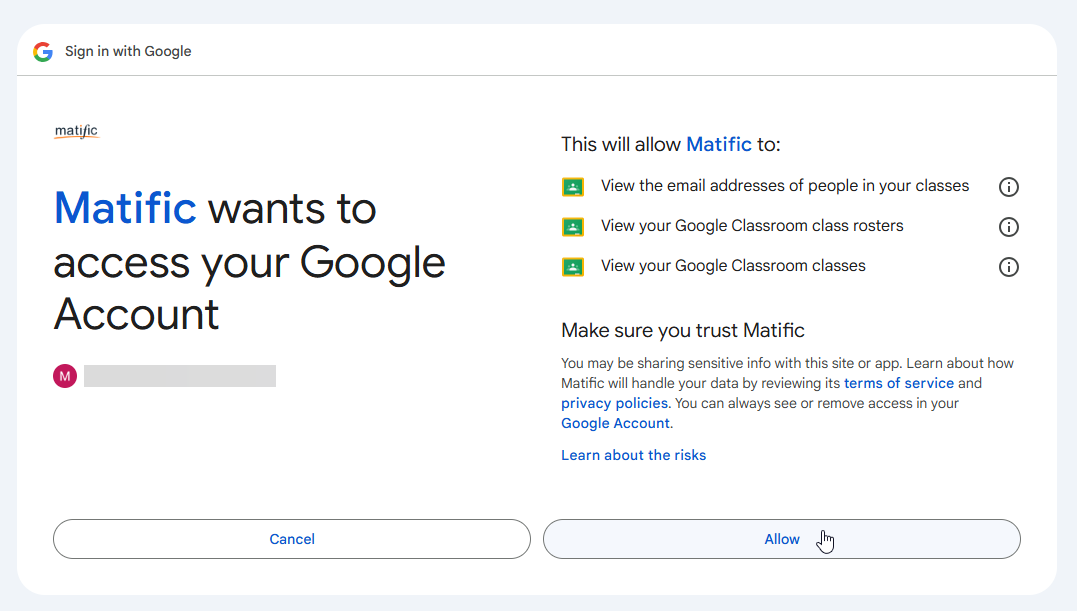Open info for class rosters permission
This screenshot has width=1077, height=611.
point(1008,227)
